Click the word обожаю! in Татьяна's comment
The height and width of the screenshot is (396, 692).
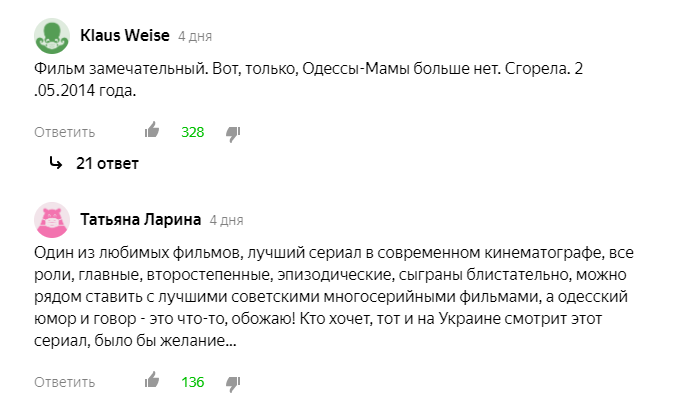tap(263, 318)
